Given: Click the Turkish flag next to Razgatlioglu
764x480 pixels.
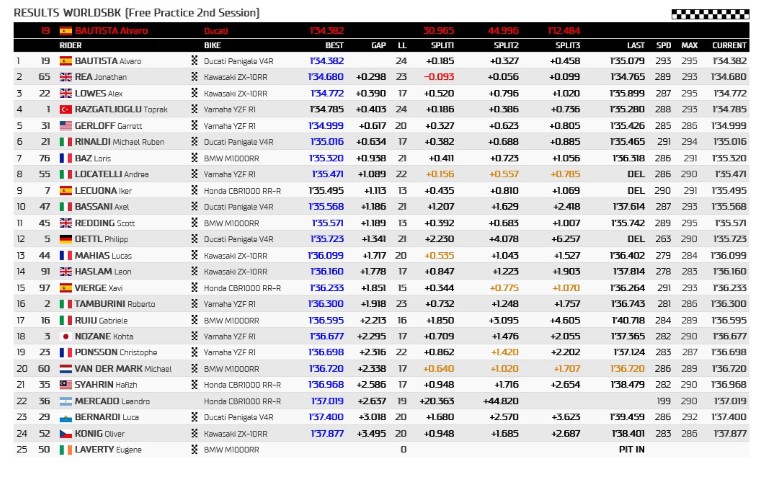Looking at the screenshot, I should 67,109.
